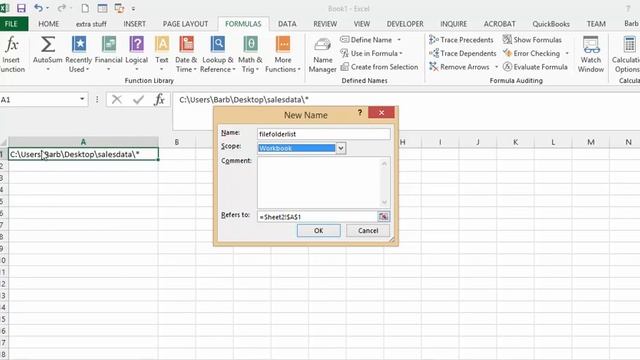This screenshot has width=640, height=360.
Task: Expand the Error Checking dropdown arrow
Action: (567, 53)
